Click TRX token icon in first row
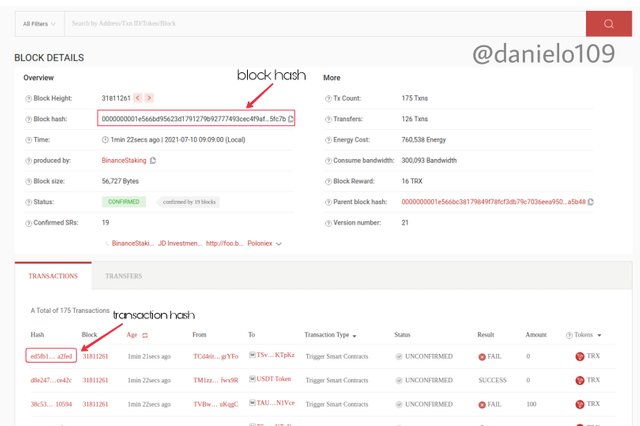The height and width of the screenshot is (426, 640). (580, 357)
